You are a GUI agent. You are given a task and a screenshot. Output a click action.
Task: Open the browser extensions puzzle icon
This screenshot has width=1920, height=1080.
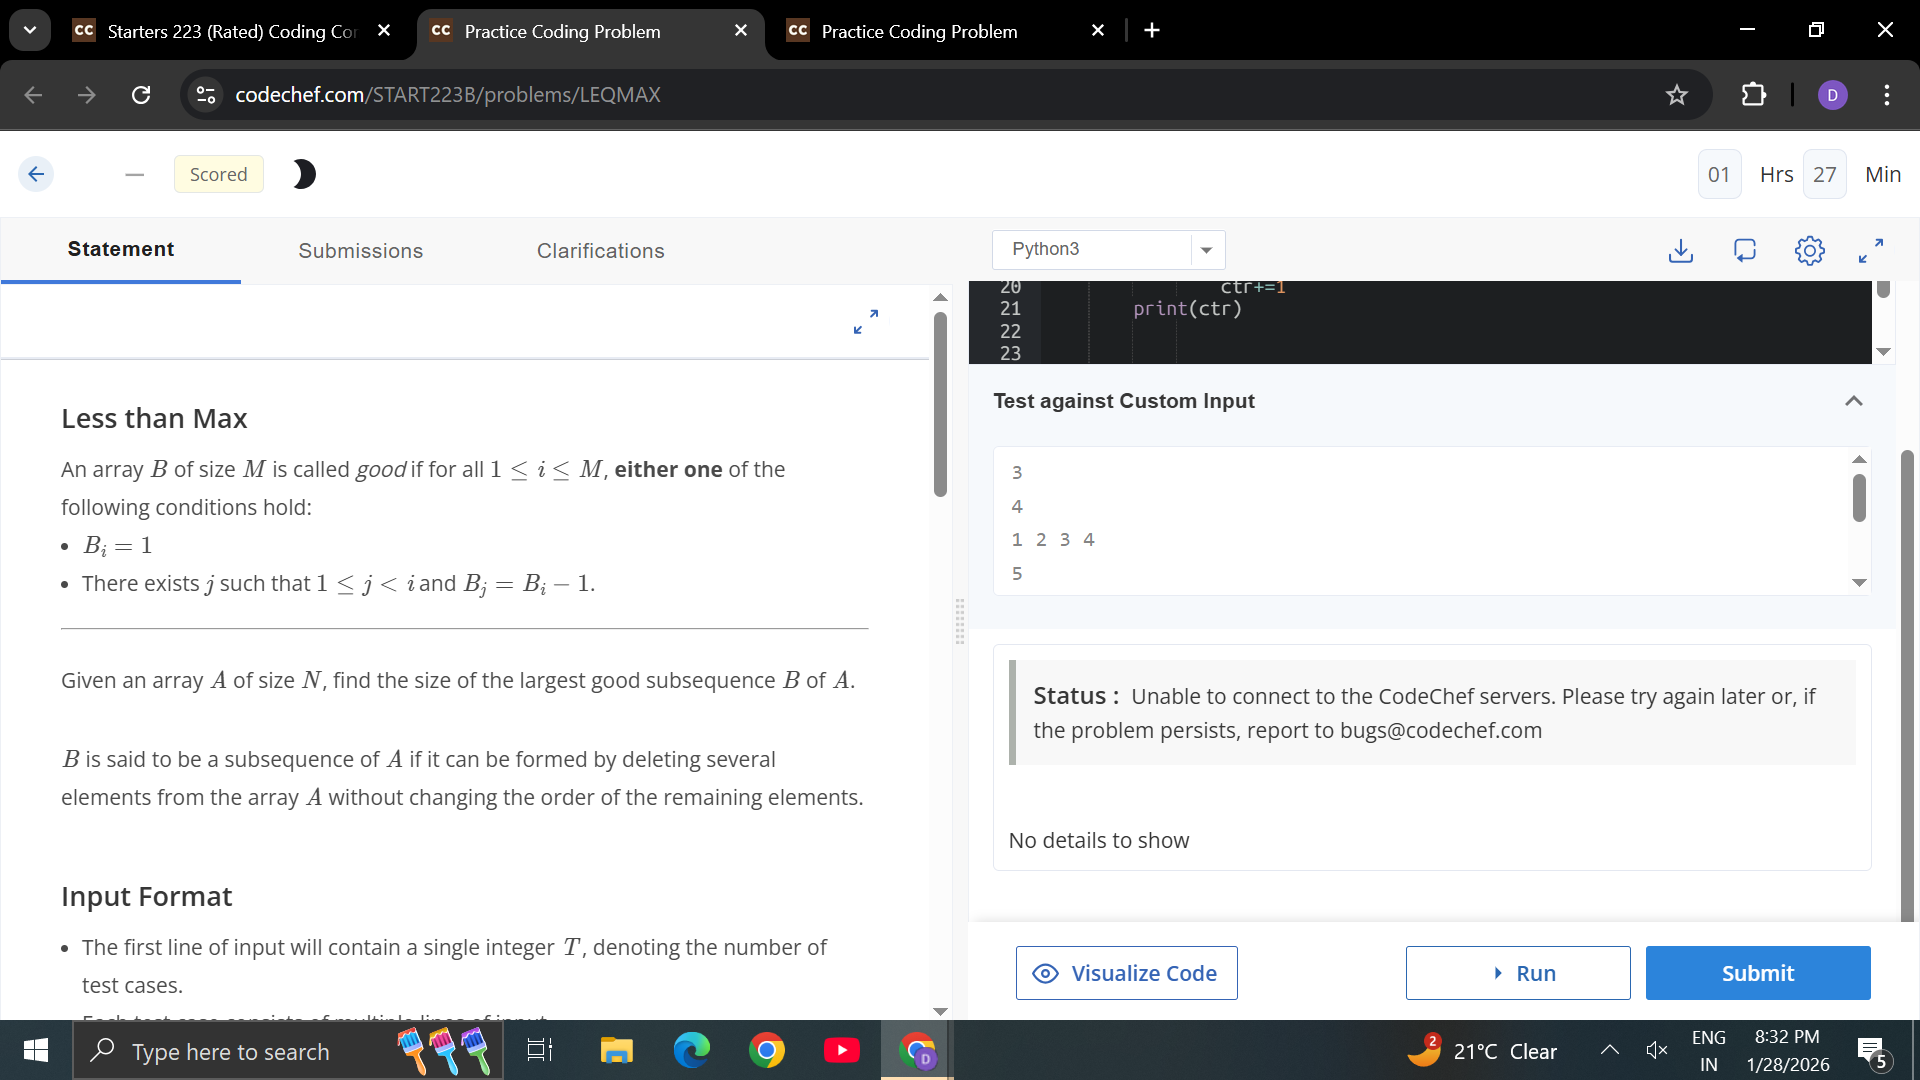[x=1753, y=95]
